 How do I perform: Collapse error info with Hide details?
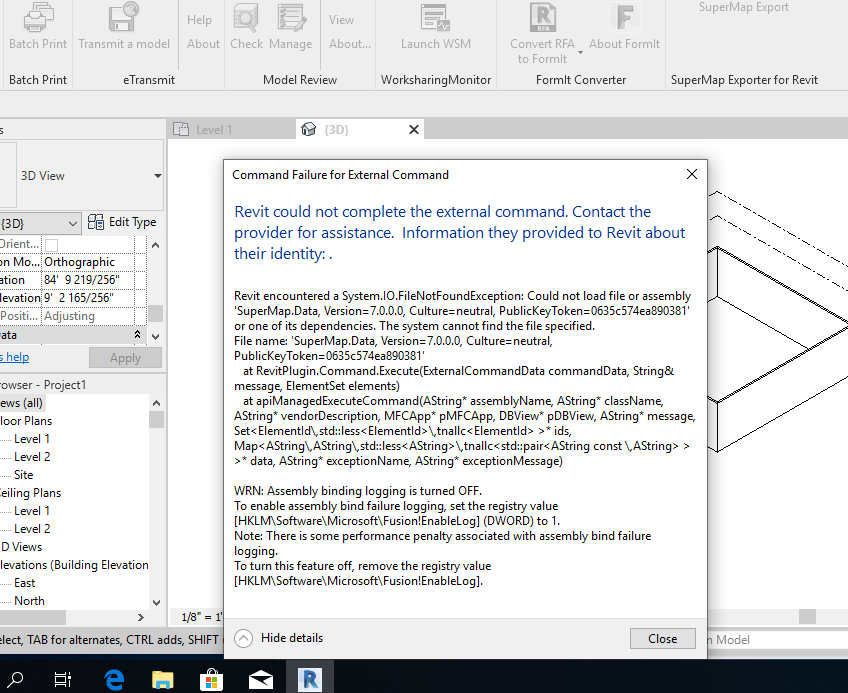pos(279,638)
